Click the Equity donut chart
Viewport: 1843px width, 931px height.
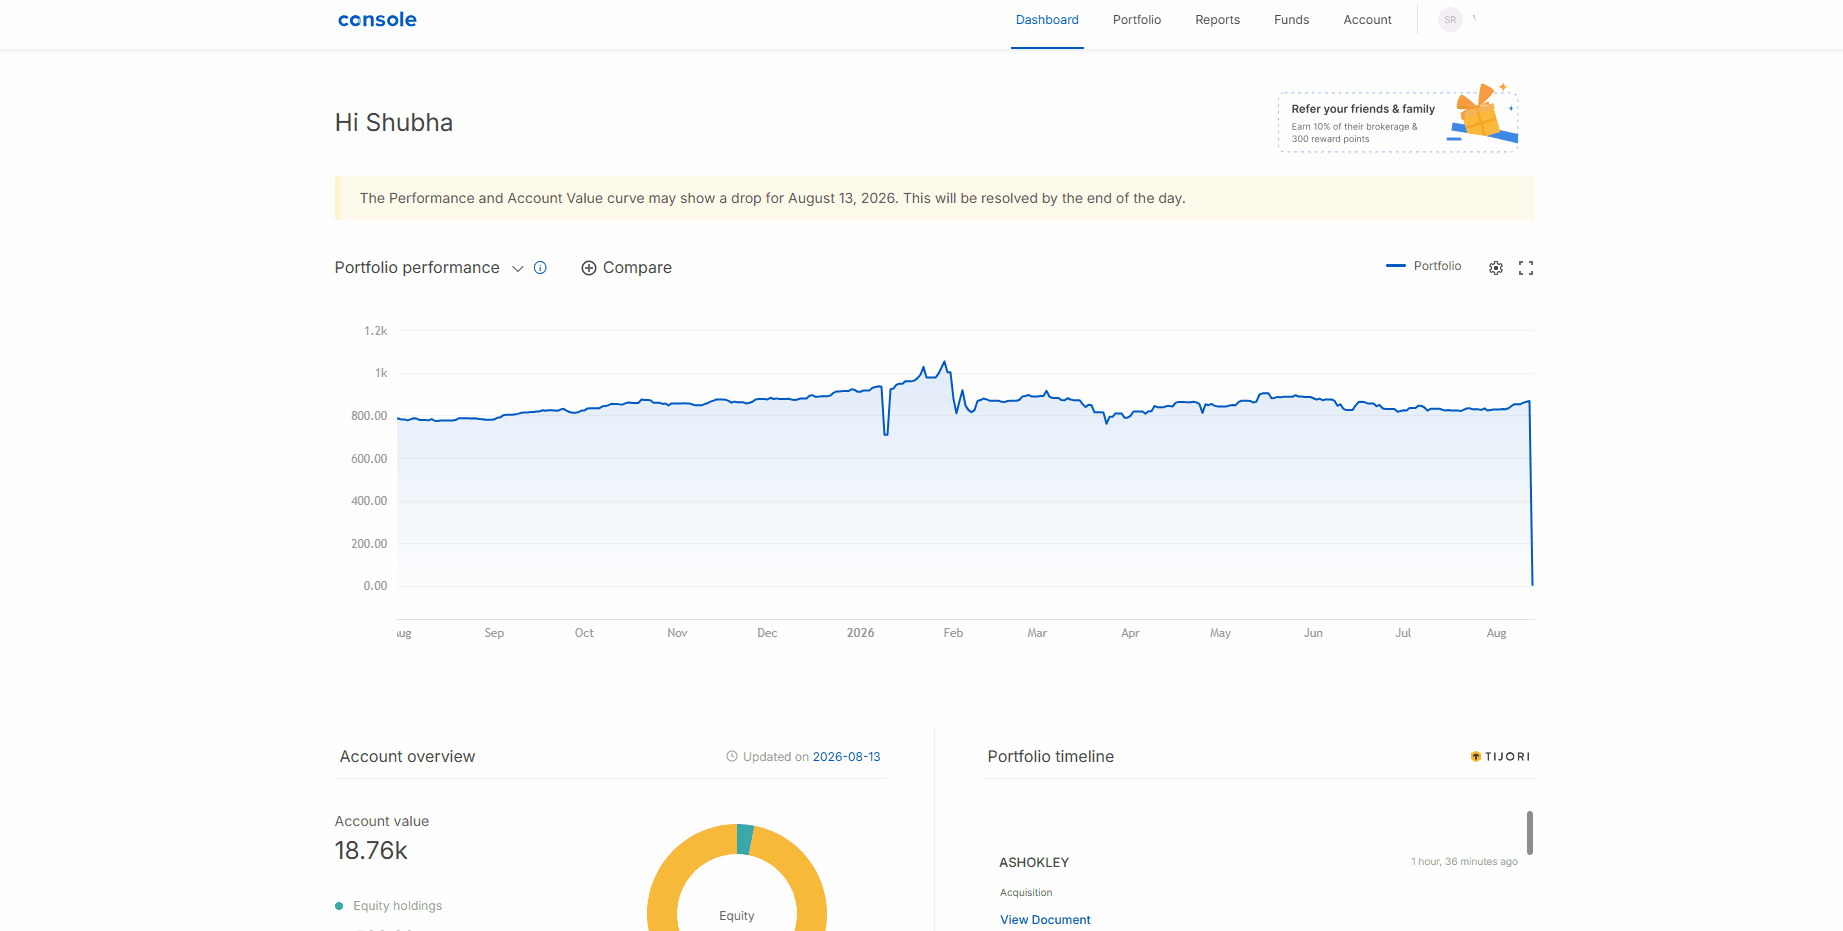click(x=737, y=878)
